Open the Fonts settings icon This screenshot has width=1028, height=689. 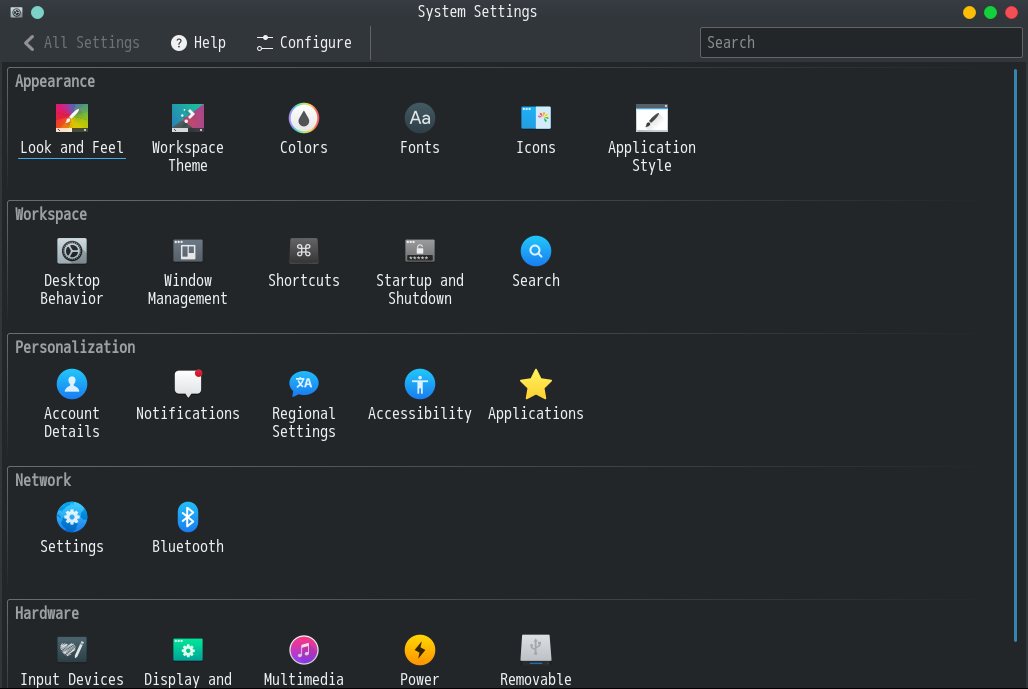[420, 118]
